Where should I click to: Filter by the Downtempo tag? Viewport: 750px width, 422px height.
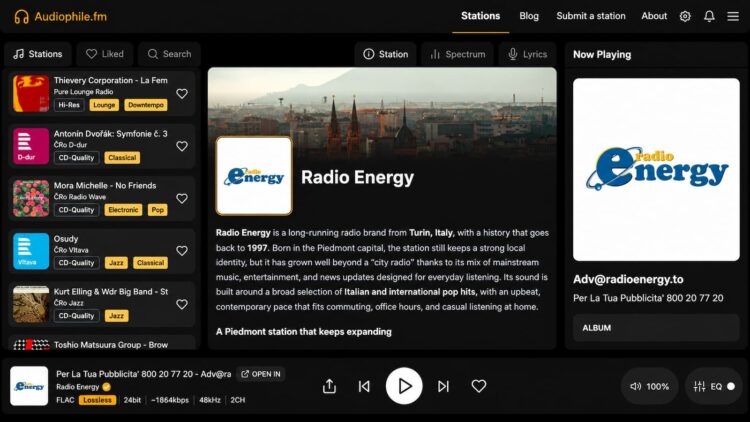pos(146,105)
